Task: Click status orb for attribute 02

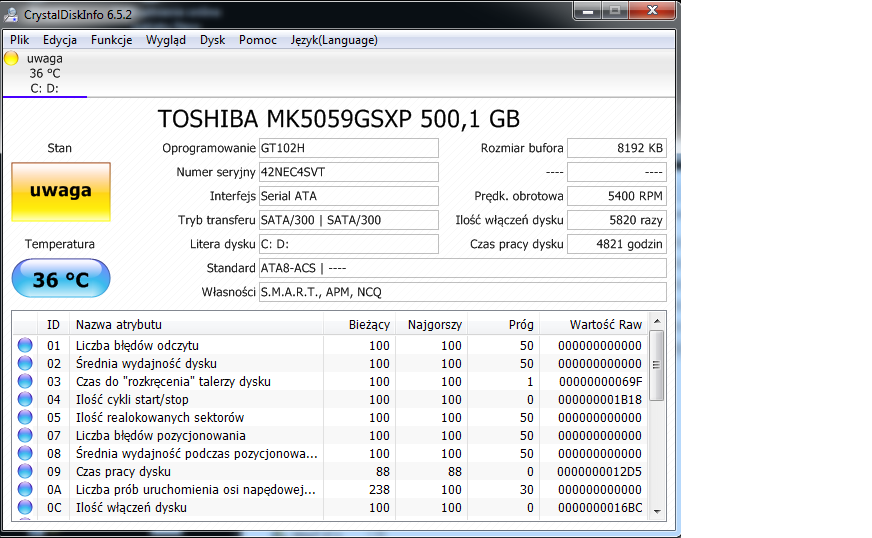Action: [x=25, y=363]
